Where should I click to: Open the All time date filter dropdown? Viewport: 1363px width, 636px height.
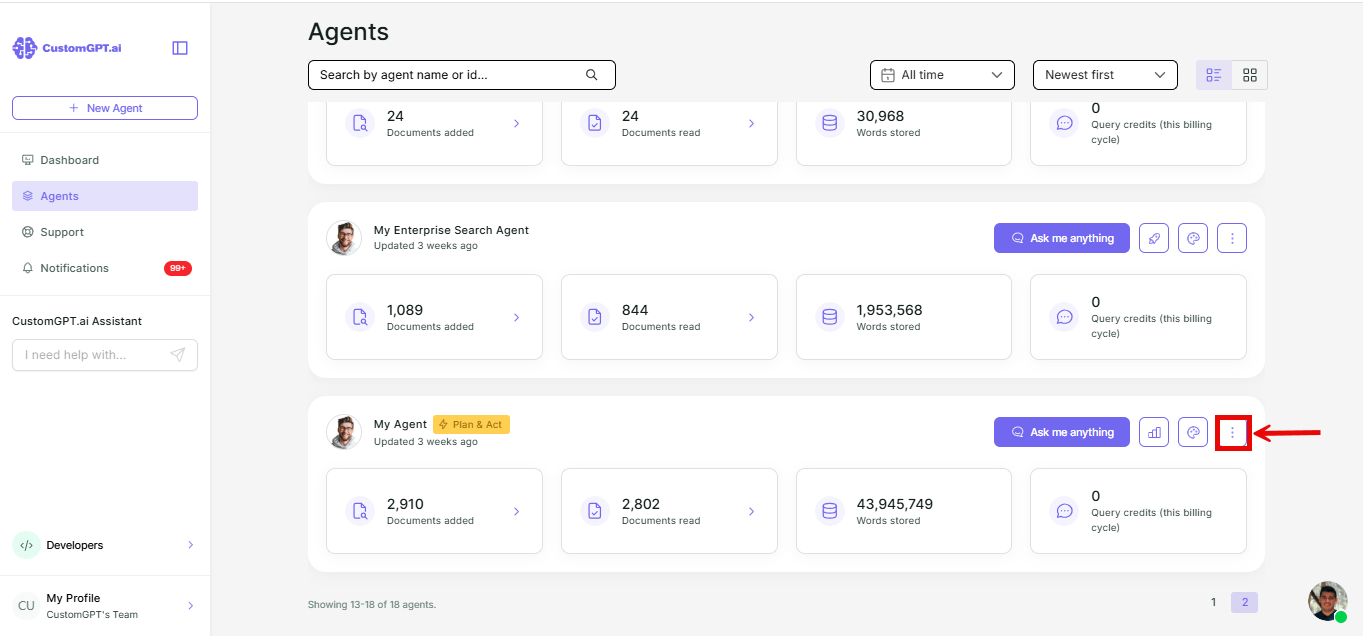[x=942, y=75]
